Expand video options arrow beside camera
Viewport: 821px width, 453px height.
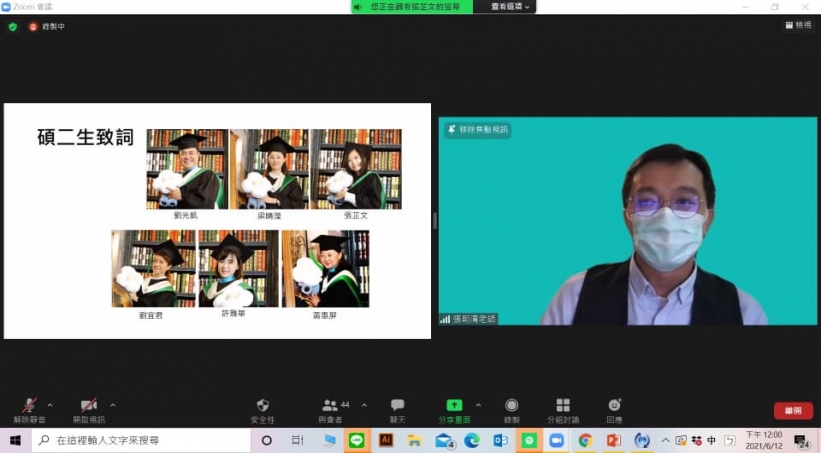point(112,405)
